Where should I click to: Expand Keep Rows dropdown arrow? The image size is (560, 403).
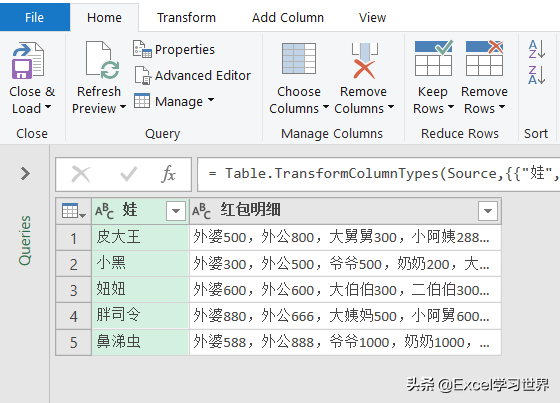[451, 107]
